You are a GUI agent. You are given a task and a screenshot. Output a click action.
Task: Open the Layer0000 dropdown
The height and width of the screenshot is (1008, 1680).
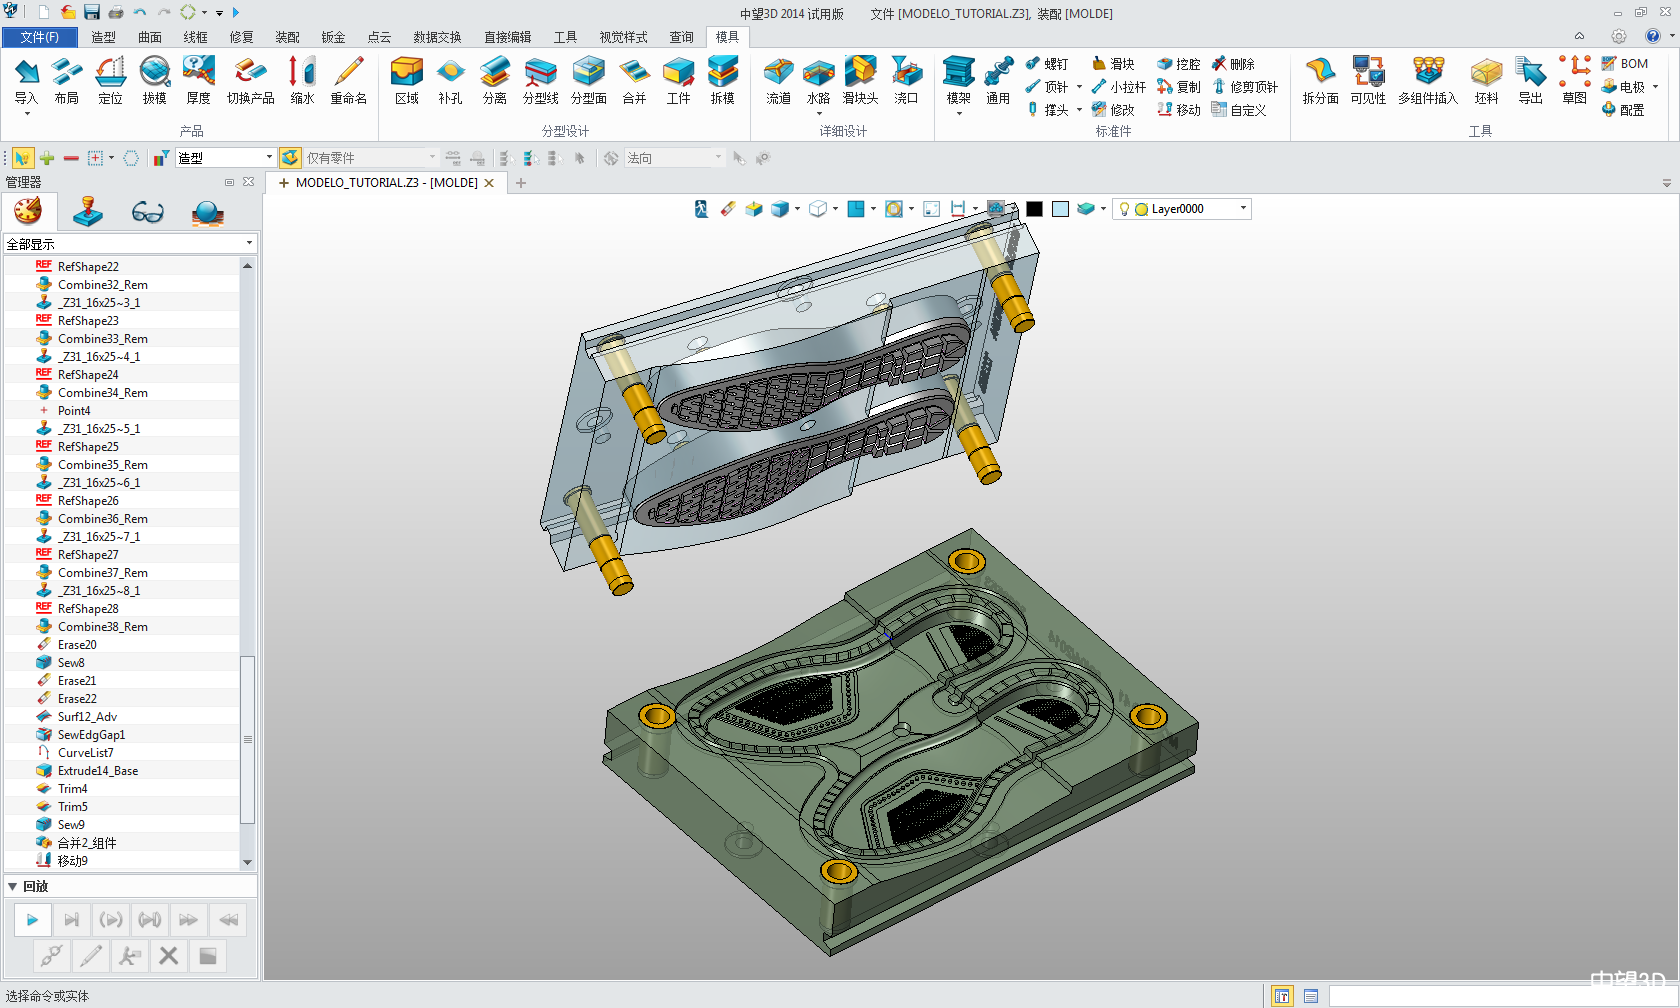1243,209
